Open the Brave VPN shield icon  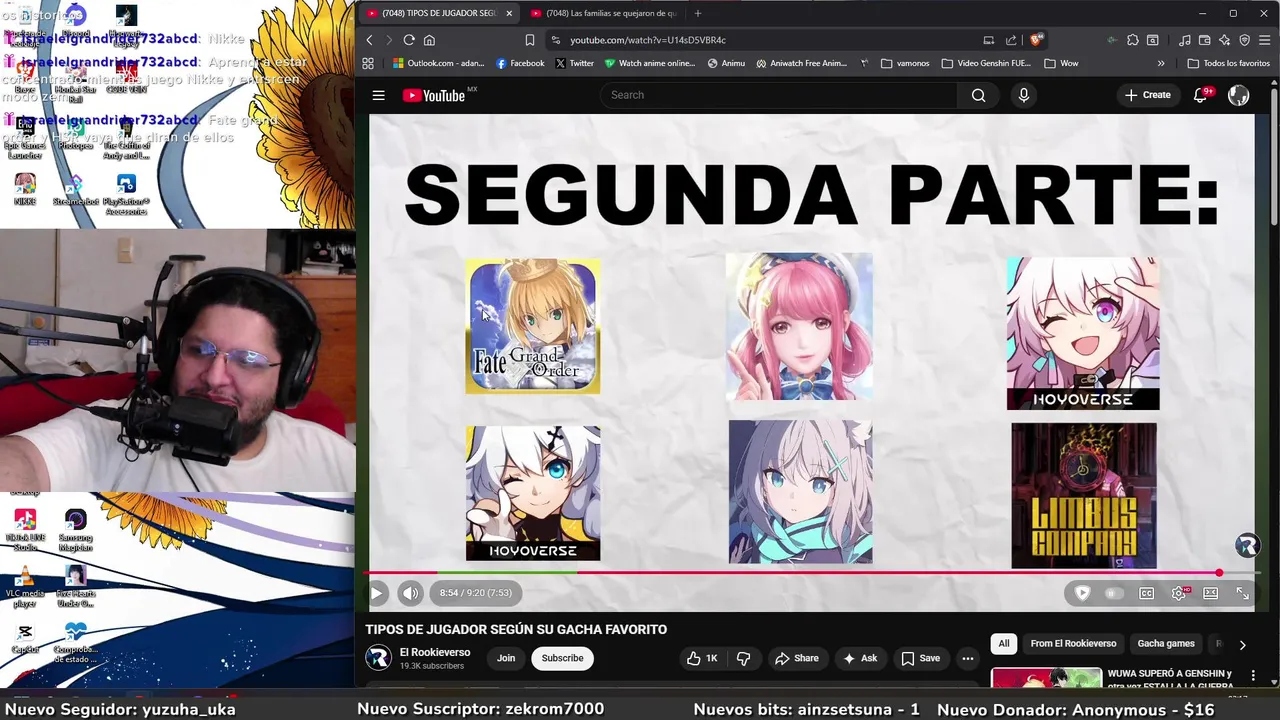1245,40
